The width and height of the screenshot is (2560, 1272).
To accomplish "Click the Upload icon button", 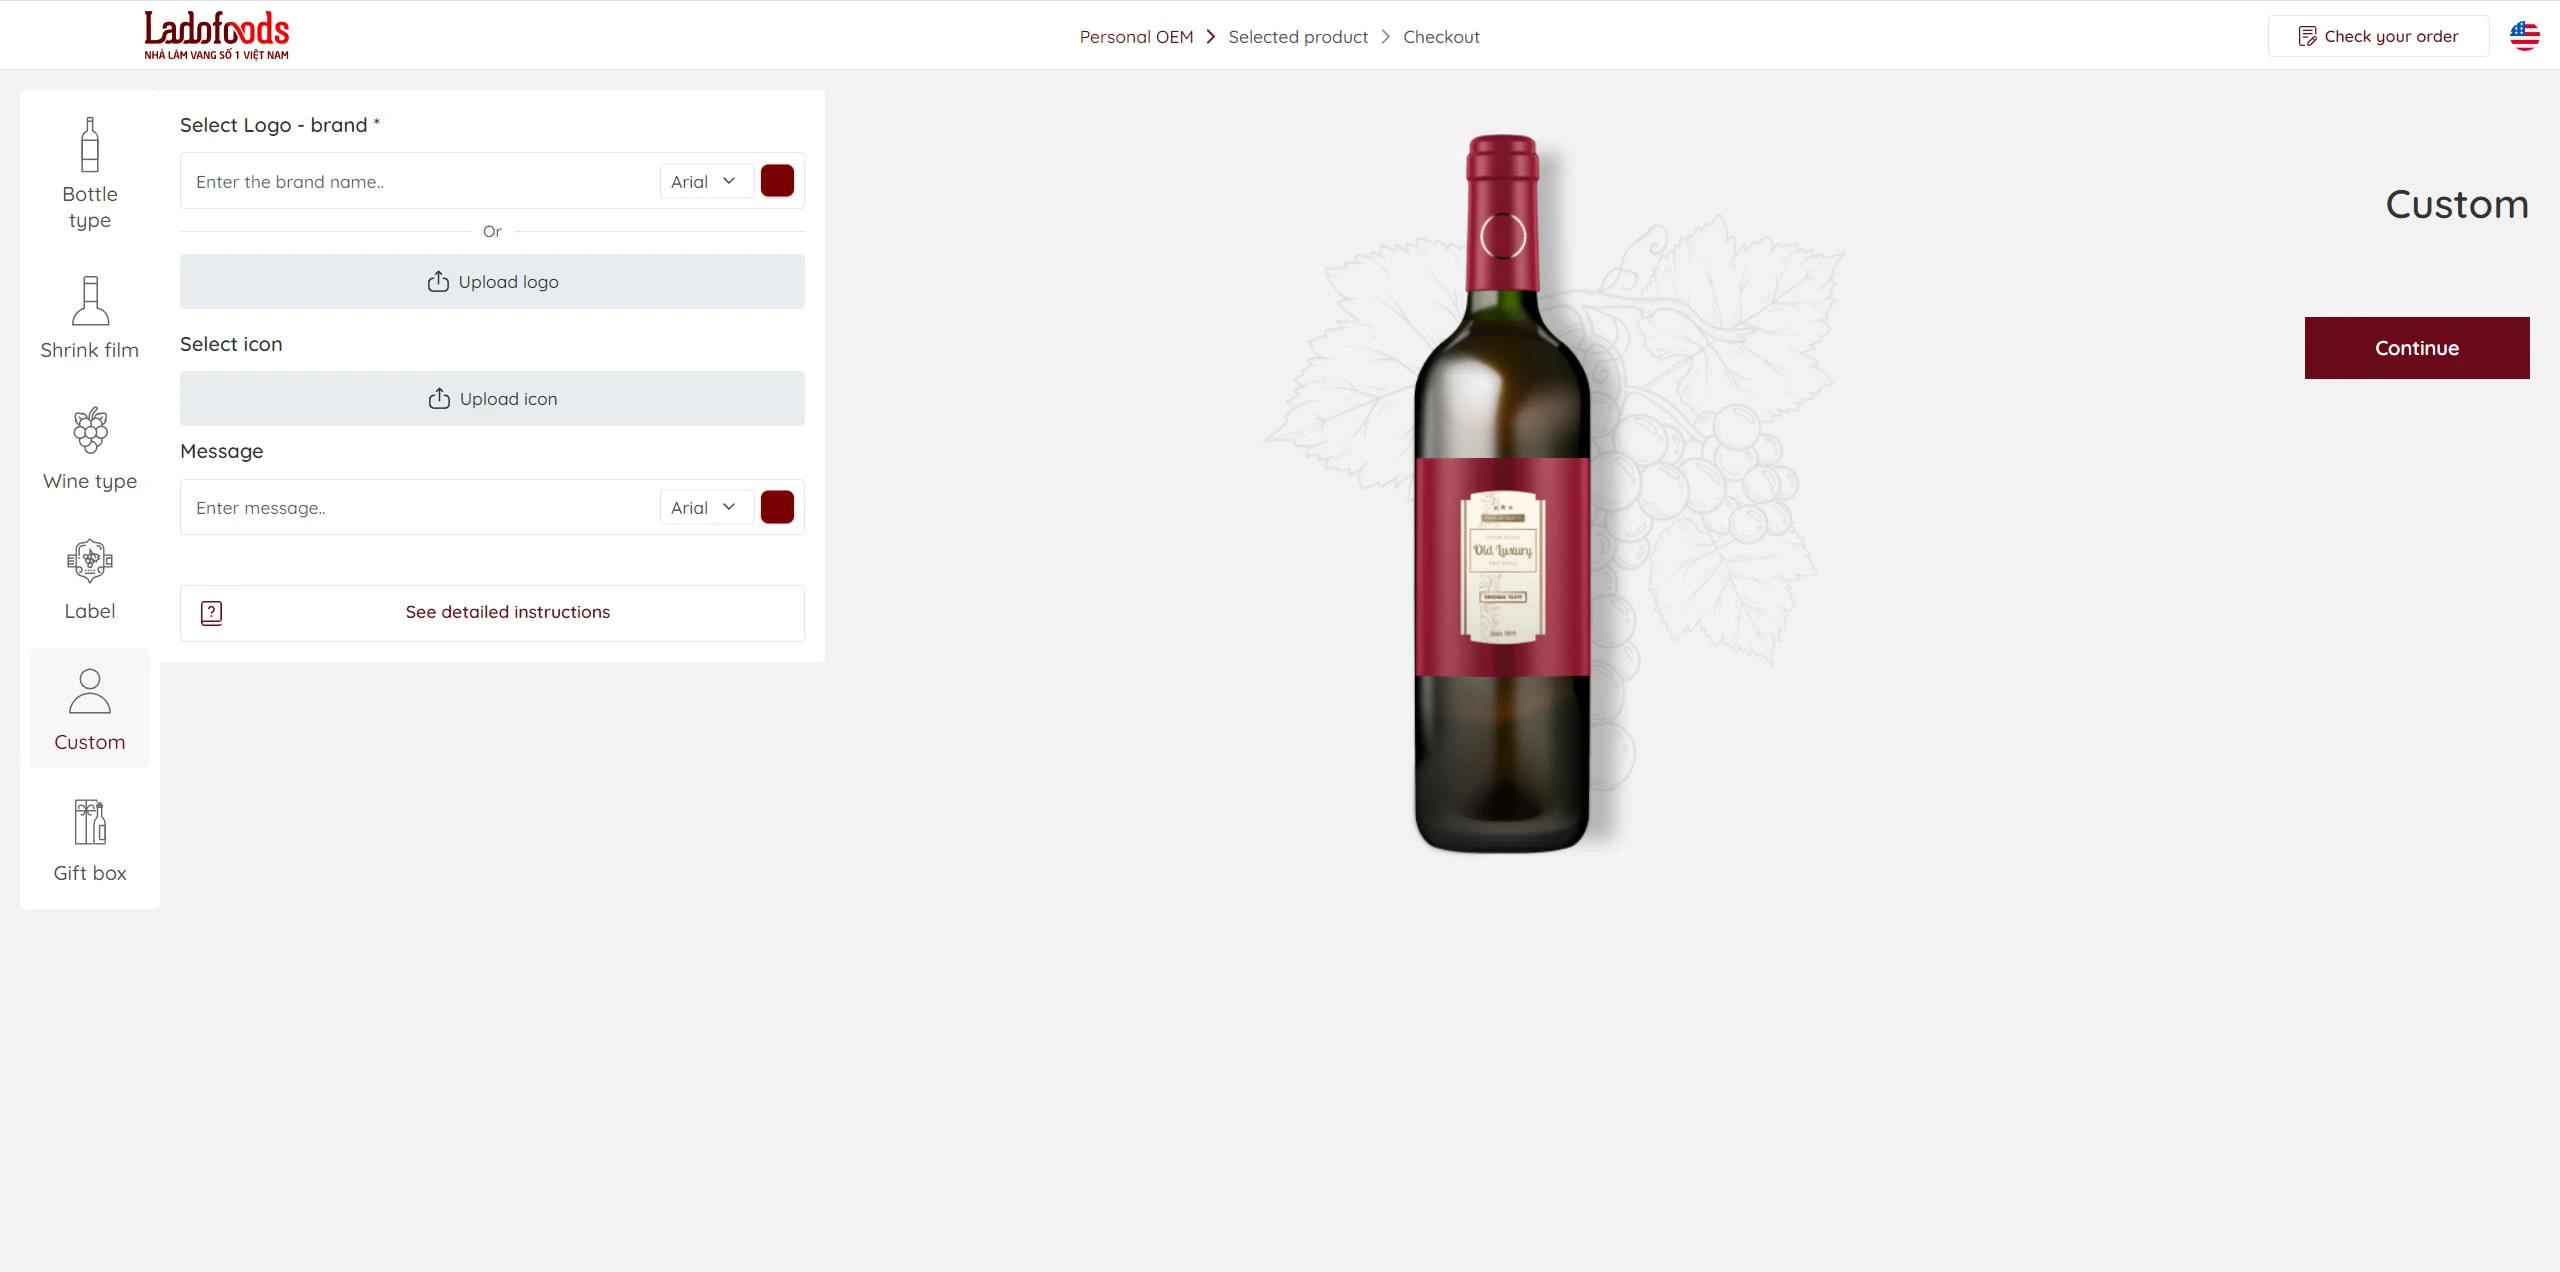I will (492, 399).
